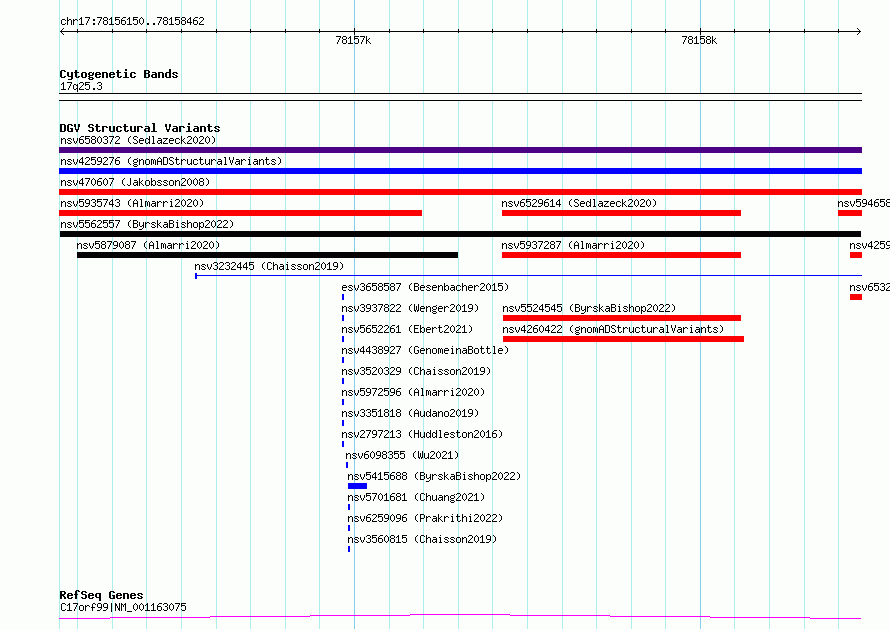This screenshot has height=629, width=890.
Task: Open the nsv5415688 (ByrskaBishop2022) label
Action: click(x=434, y=476)
